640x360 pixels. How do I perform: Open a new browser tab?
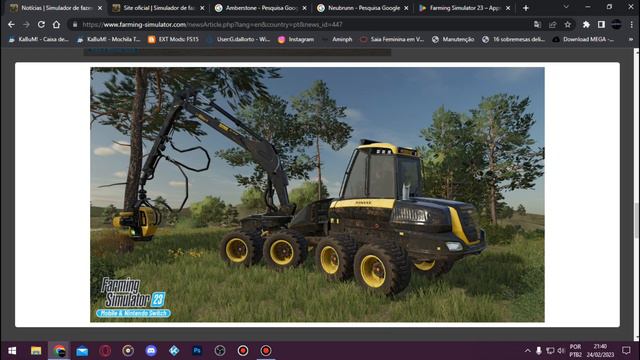[526, 8]
